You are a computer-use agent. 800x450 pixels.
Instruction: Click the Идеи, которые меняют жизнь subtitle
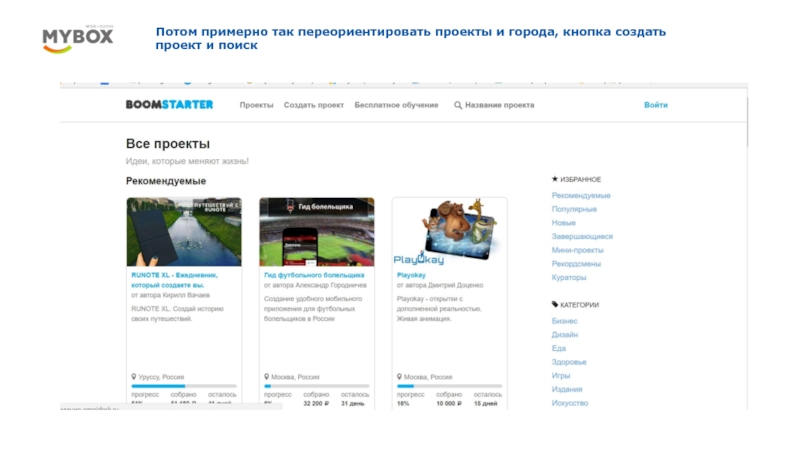[x=187, y=161]
